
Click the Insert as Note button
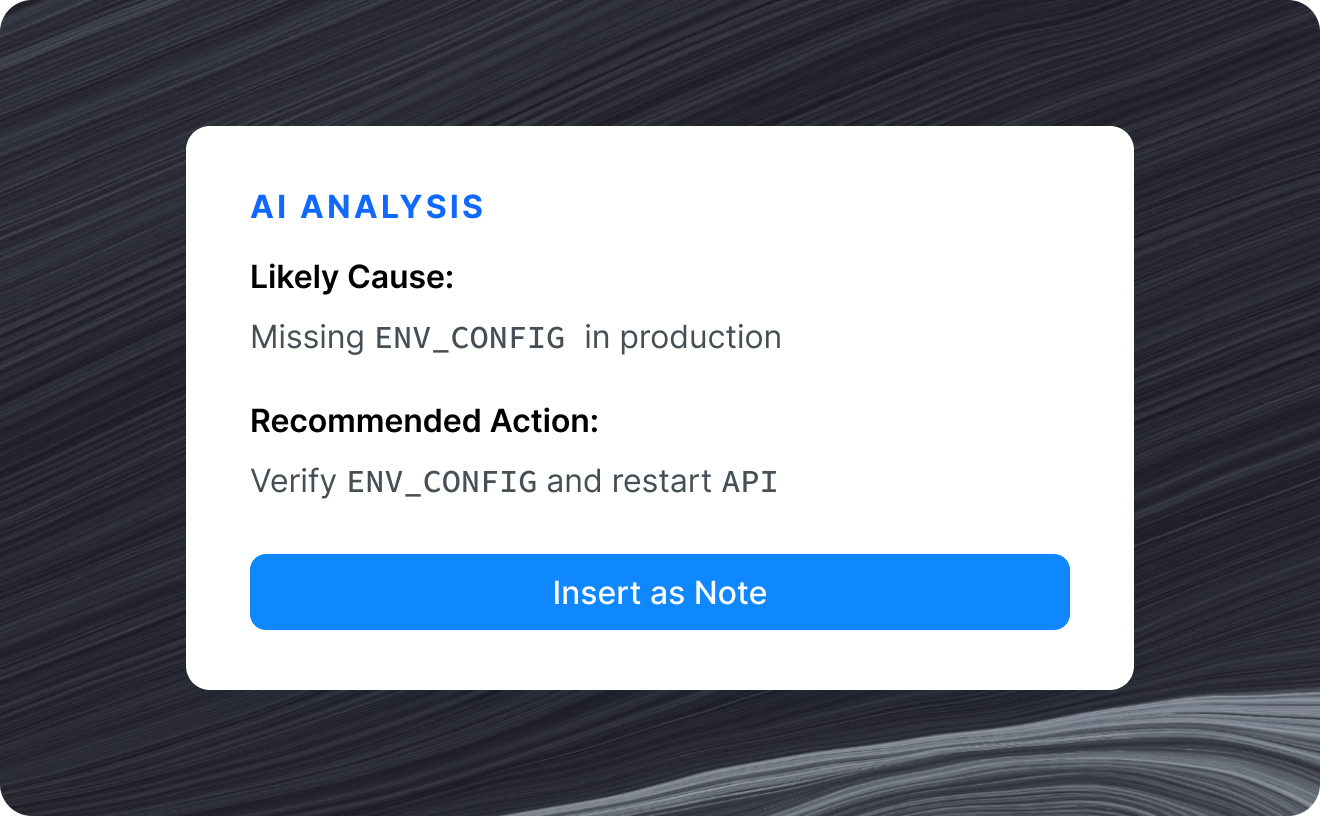point(659,592)
